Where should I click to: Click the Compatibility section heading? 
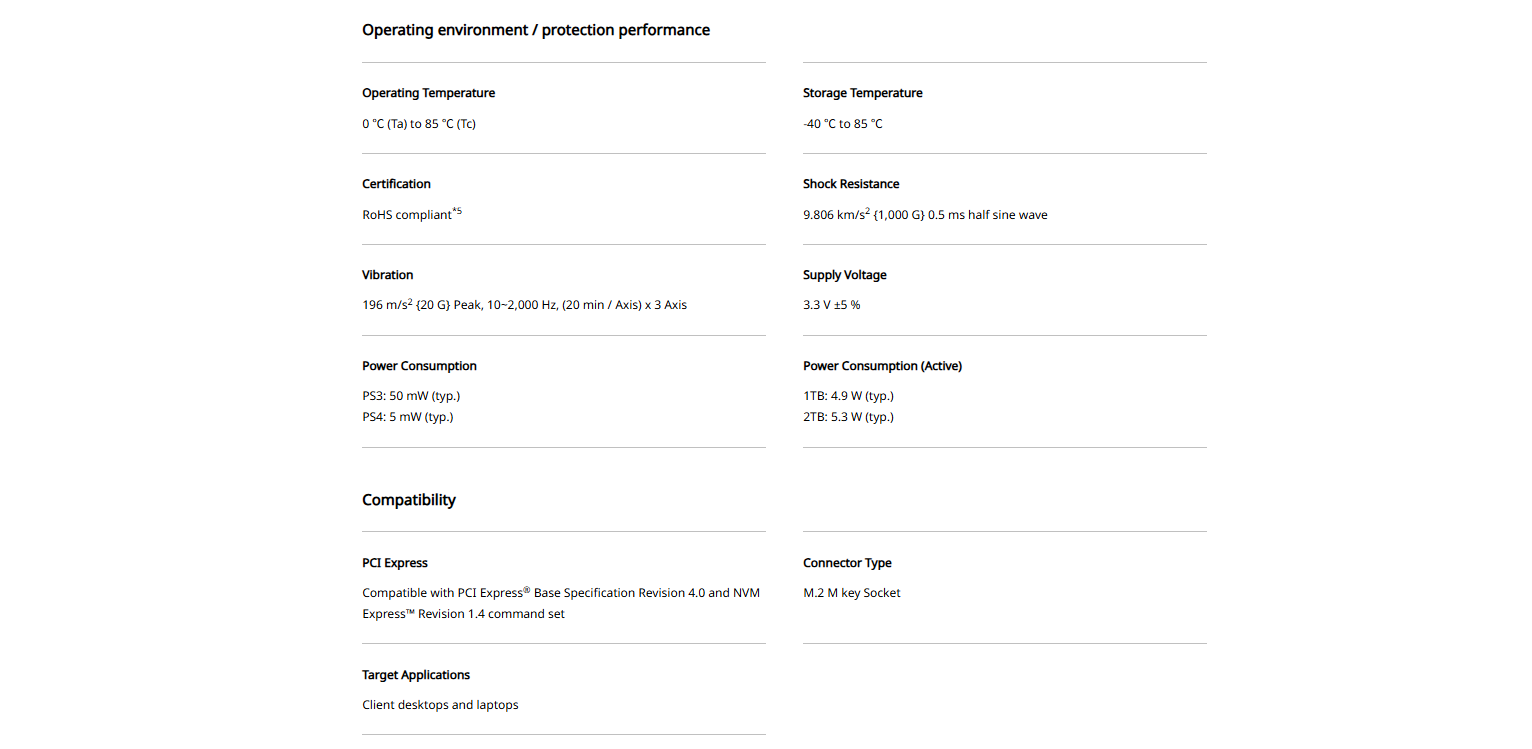[x=409, y=500]
